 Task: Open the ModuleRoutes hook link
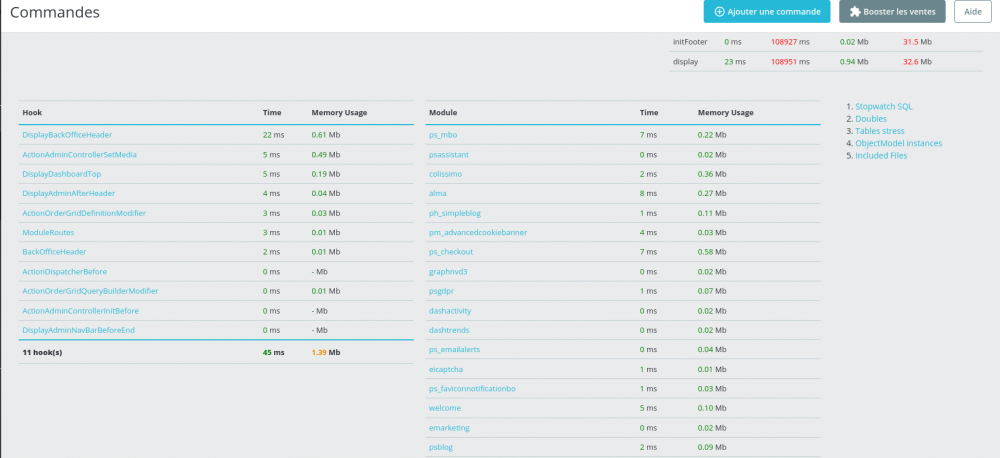pos(48,232)
